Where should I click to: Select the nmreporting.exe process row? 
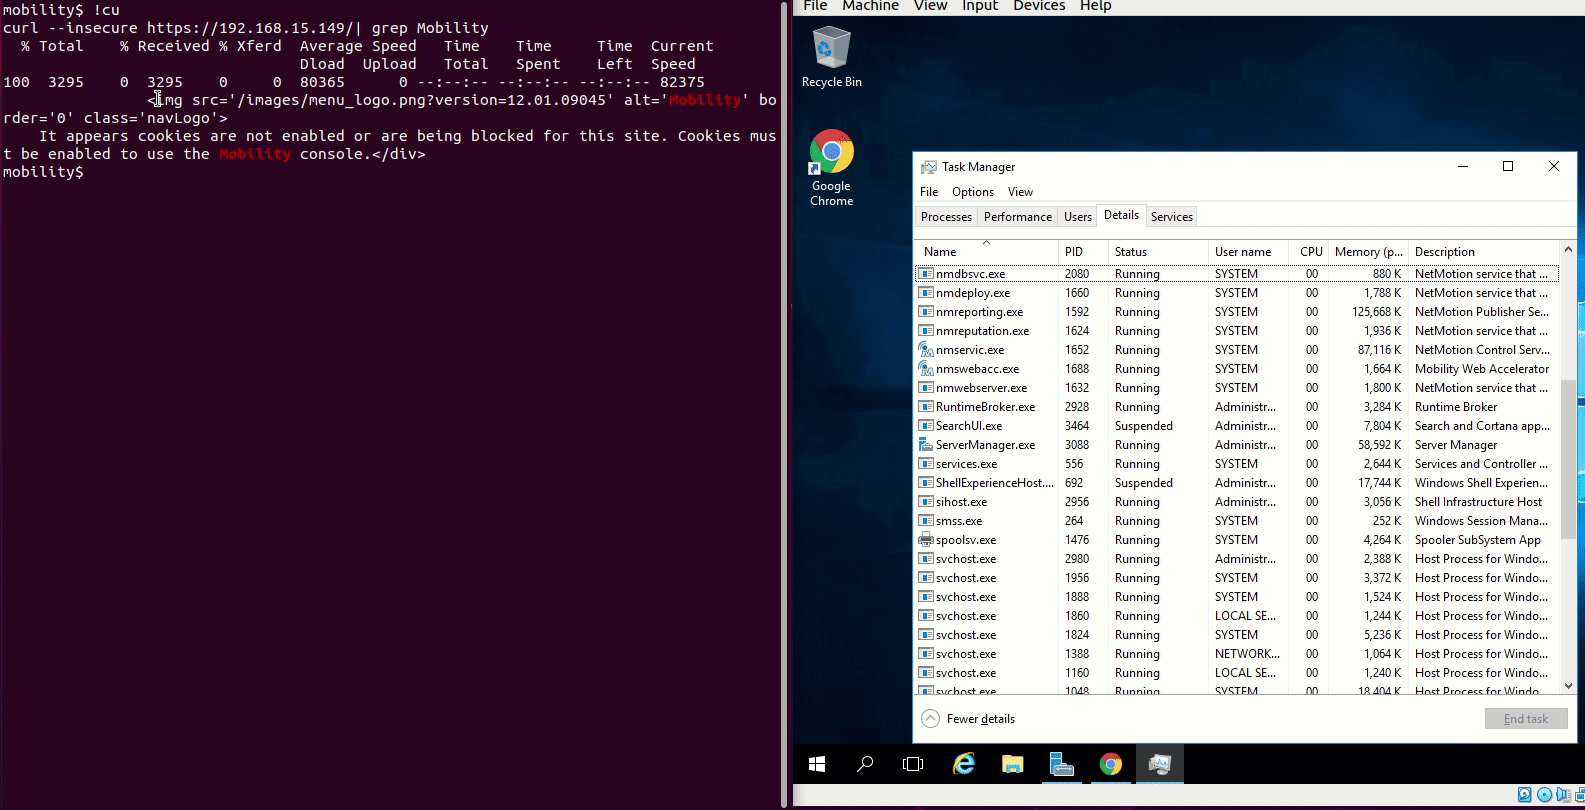979,312
